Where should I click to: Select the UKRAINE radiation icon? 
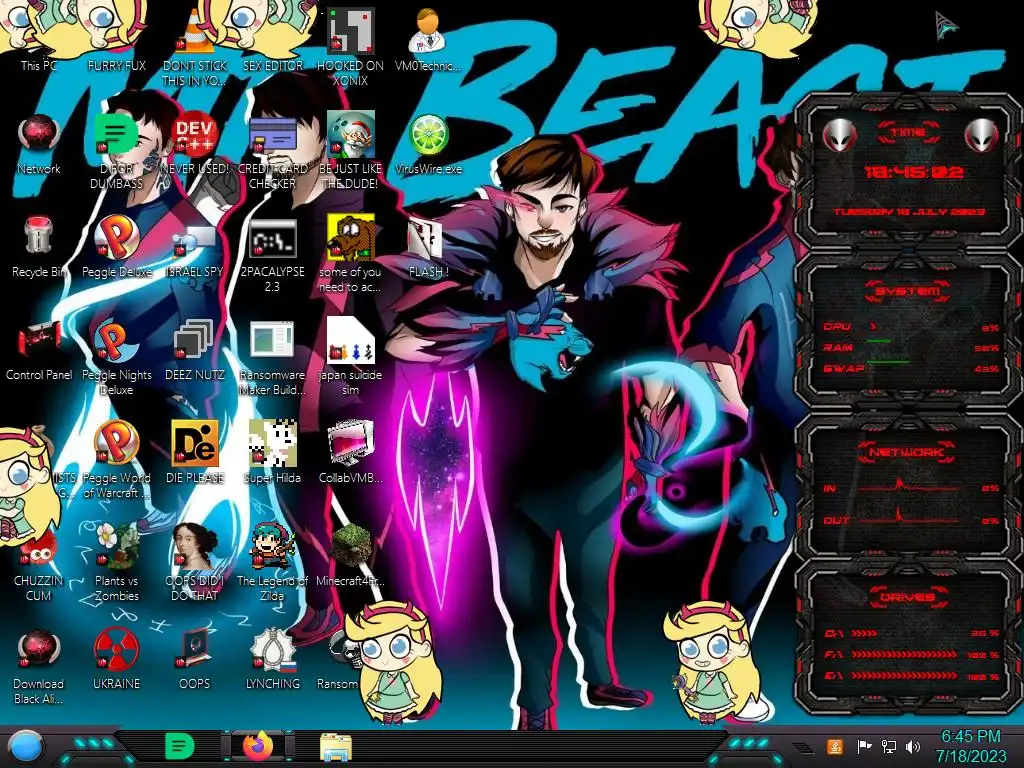pos(116,658)
